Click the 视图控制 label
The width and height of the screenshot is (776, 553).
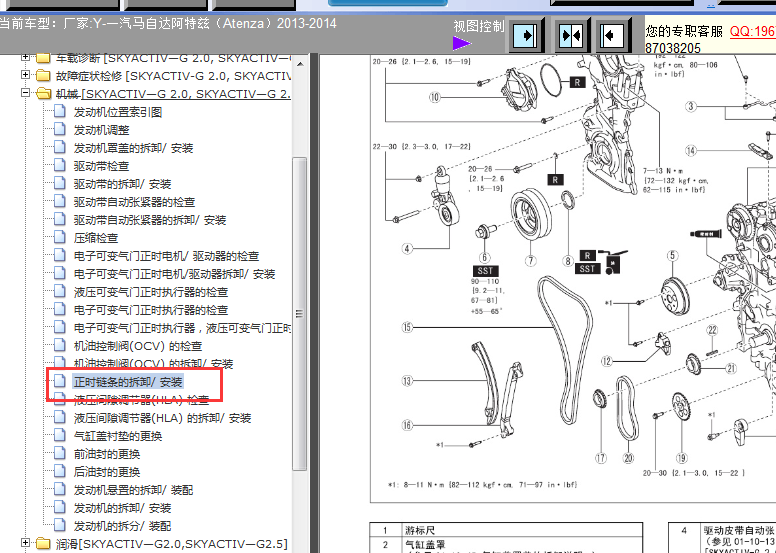point(479,26)
